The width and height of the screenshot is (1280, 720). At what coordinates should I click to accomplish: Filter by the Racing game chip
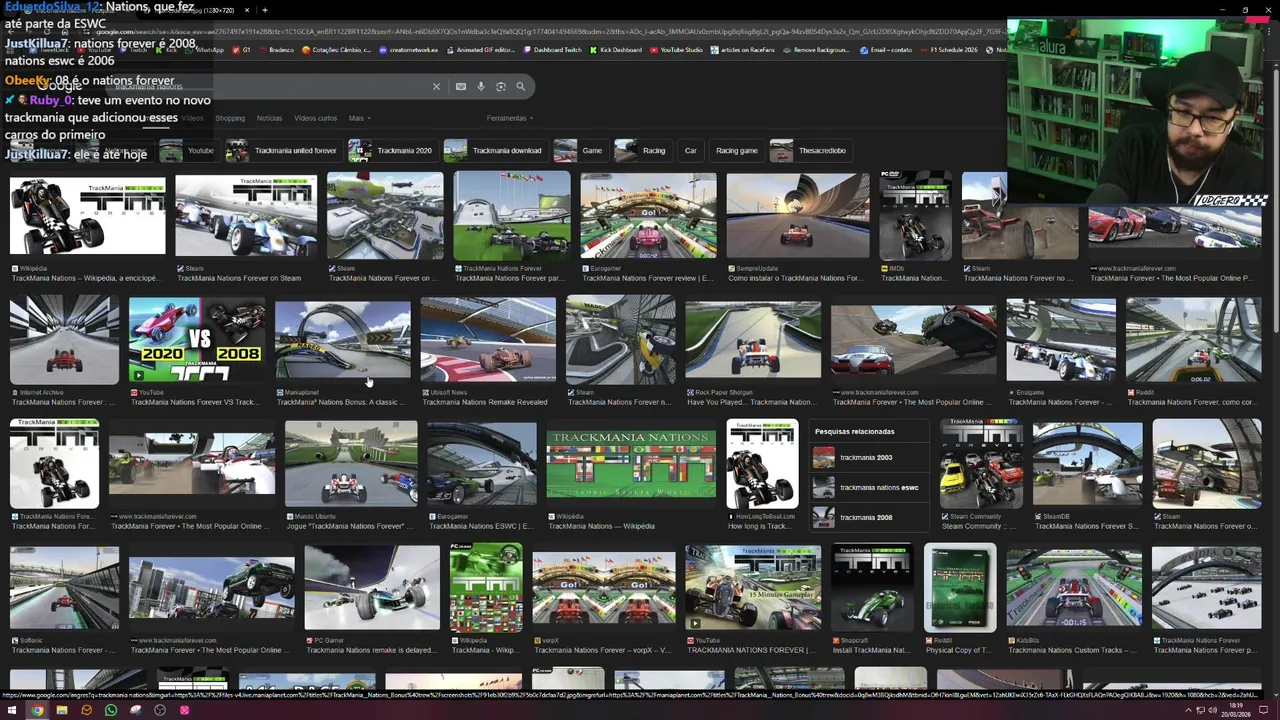click(x=736, y=151)
